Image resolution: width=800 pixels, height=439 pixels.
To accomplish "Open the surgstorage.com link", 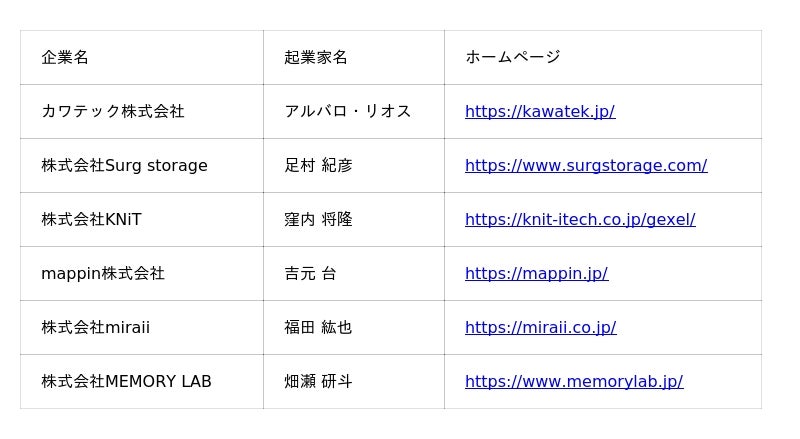I will (585, 165).
